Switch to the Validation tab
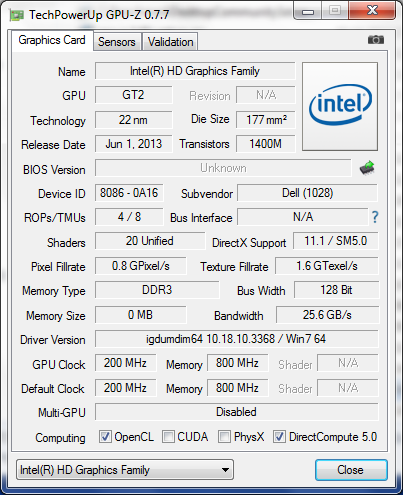This screenshot has height=495, width=403. (170, 42)
